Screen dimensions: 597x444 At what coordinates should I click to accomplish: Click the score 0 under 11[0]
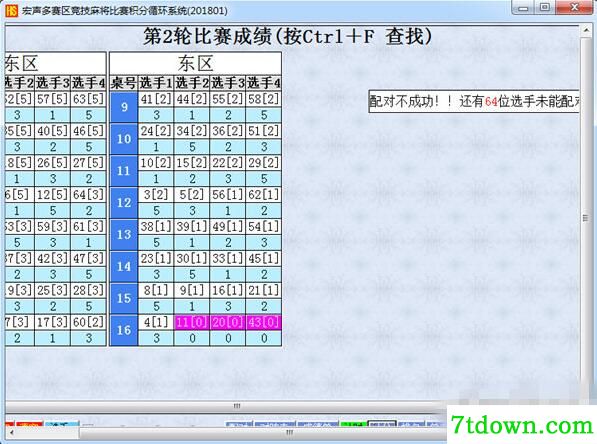point(192,338)
